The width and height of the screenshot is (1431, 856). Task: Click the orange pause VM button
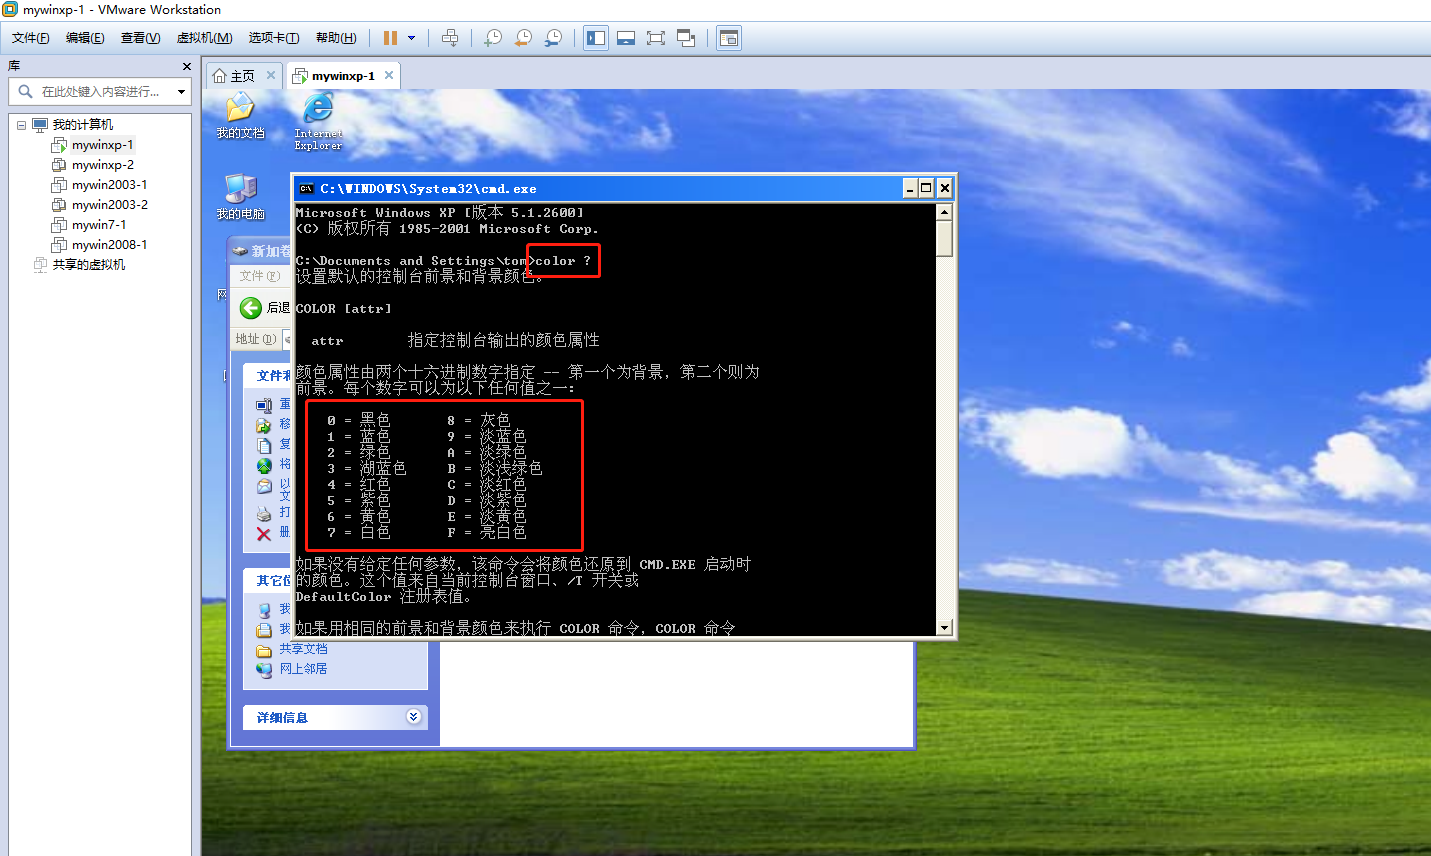click(390, 38)
